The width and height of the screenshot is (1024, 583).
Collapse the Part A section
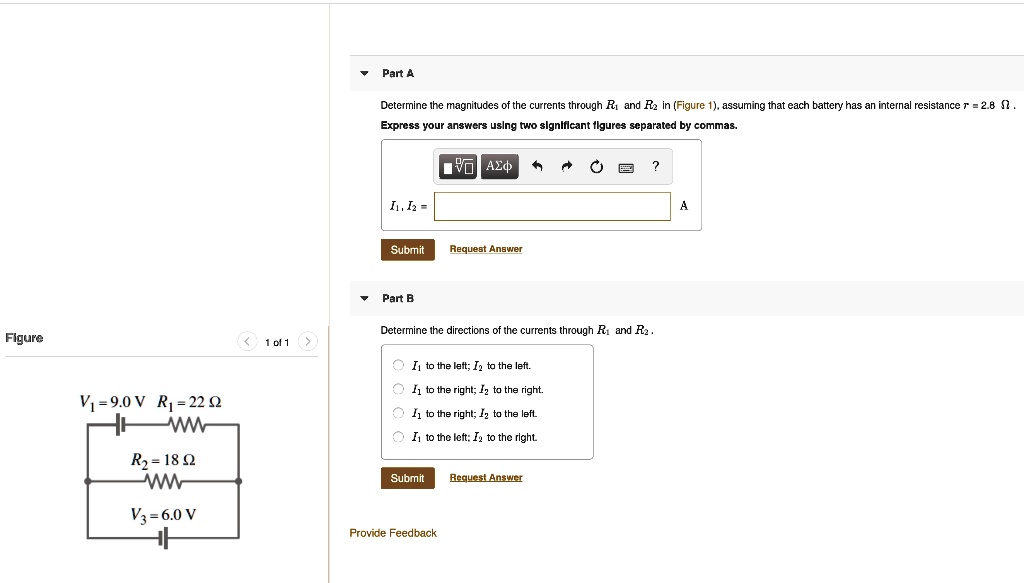coord(364,73)
